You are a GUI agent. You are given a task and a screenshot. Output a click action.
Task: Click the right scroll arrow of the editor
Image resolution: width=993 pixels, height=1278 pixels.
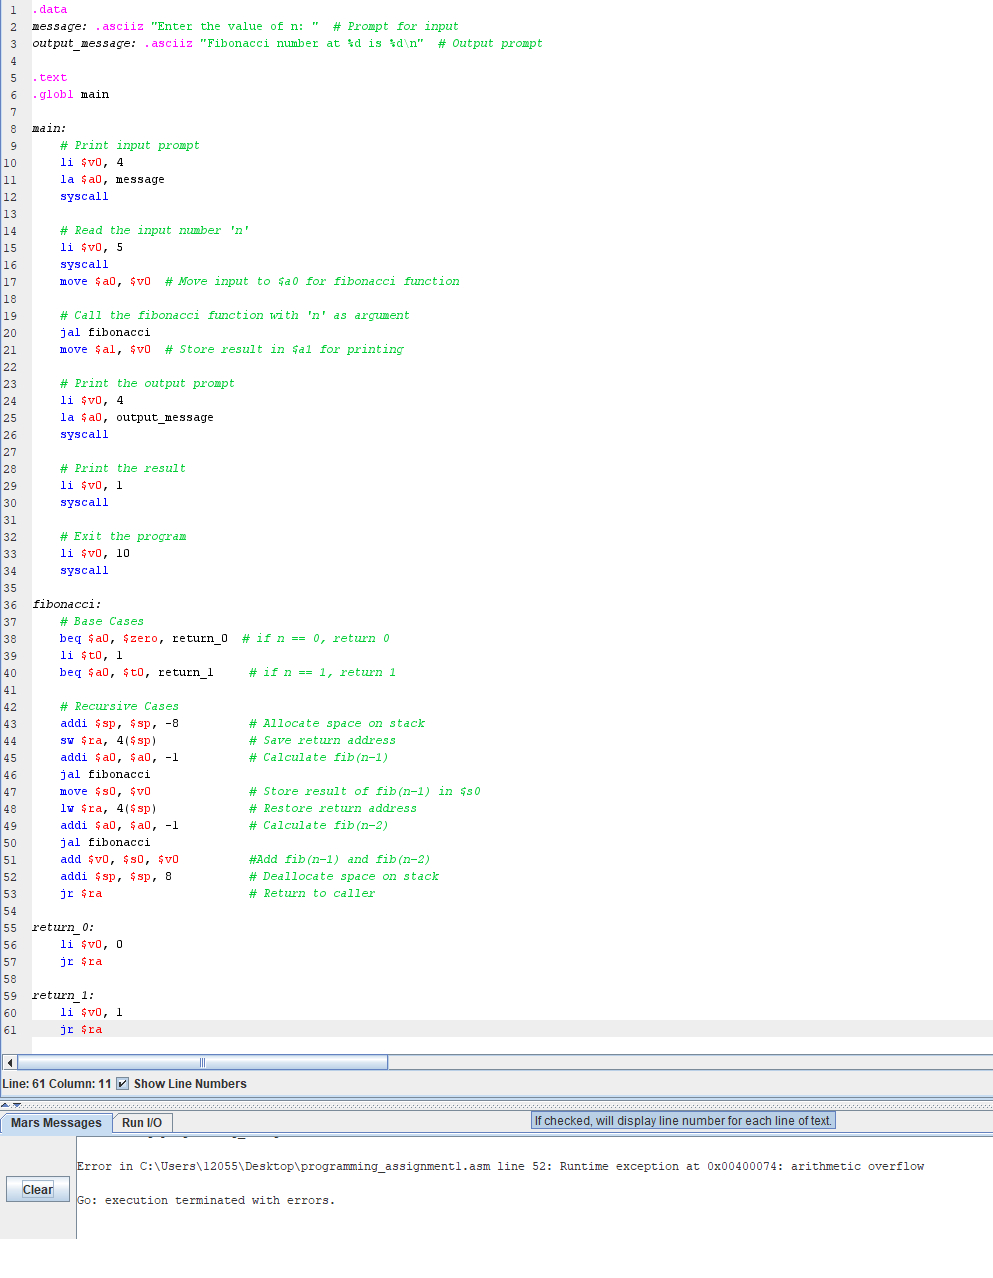(986, 1061)
